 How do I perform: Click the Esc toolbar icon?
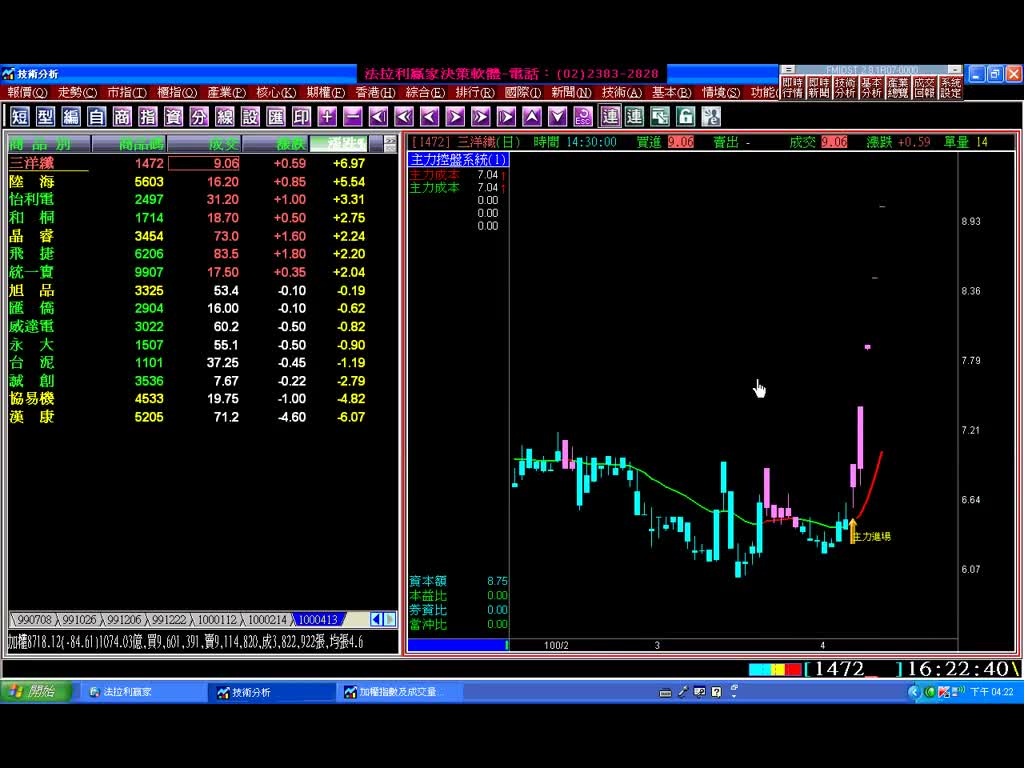click(583, 117)
